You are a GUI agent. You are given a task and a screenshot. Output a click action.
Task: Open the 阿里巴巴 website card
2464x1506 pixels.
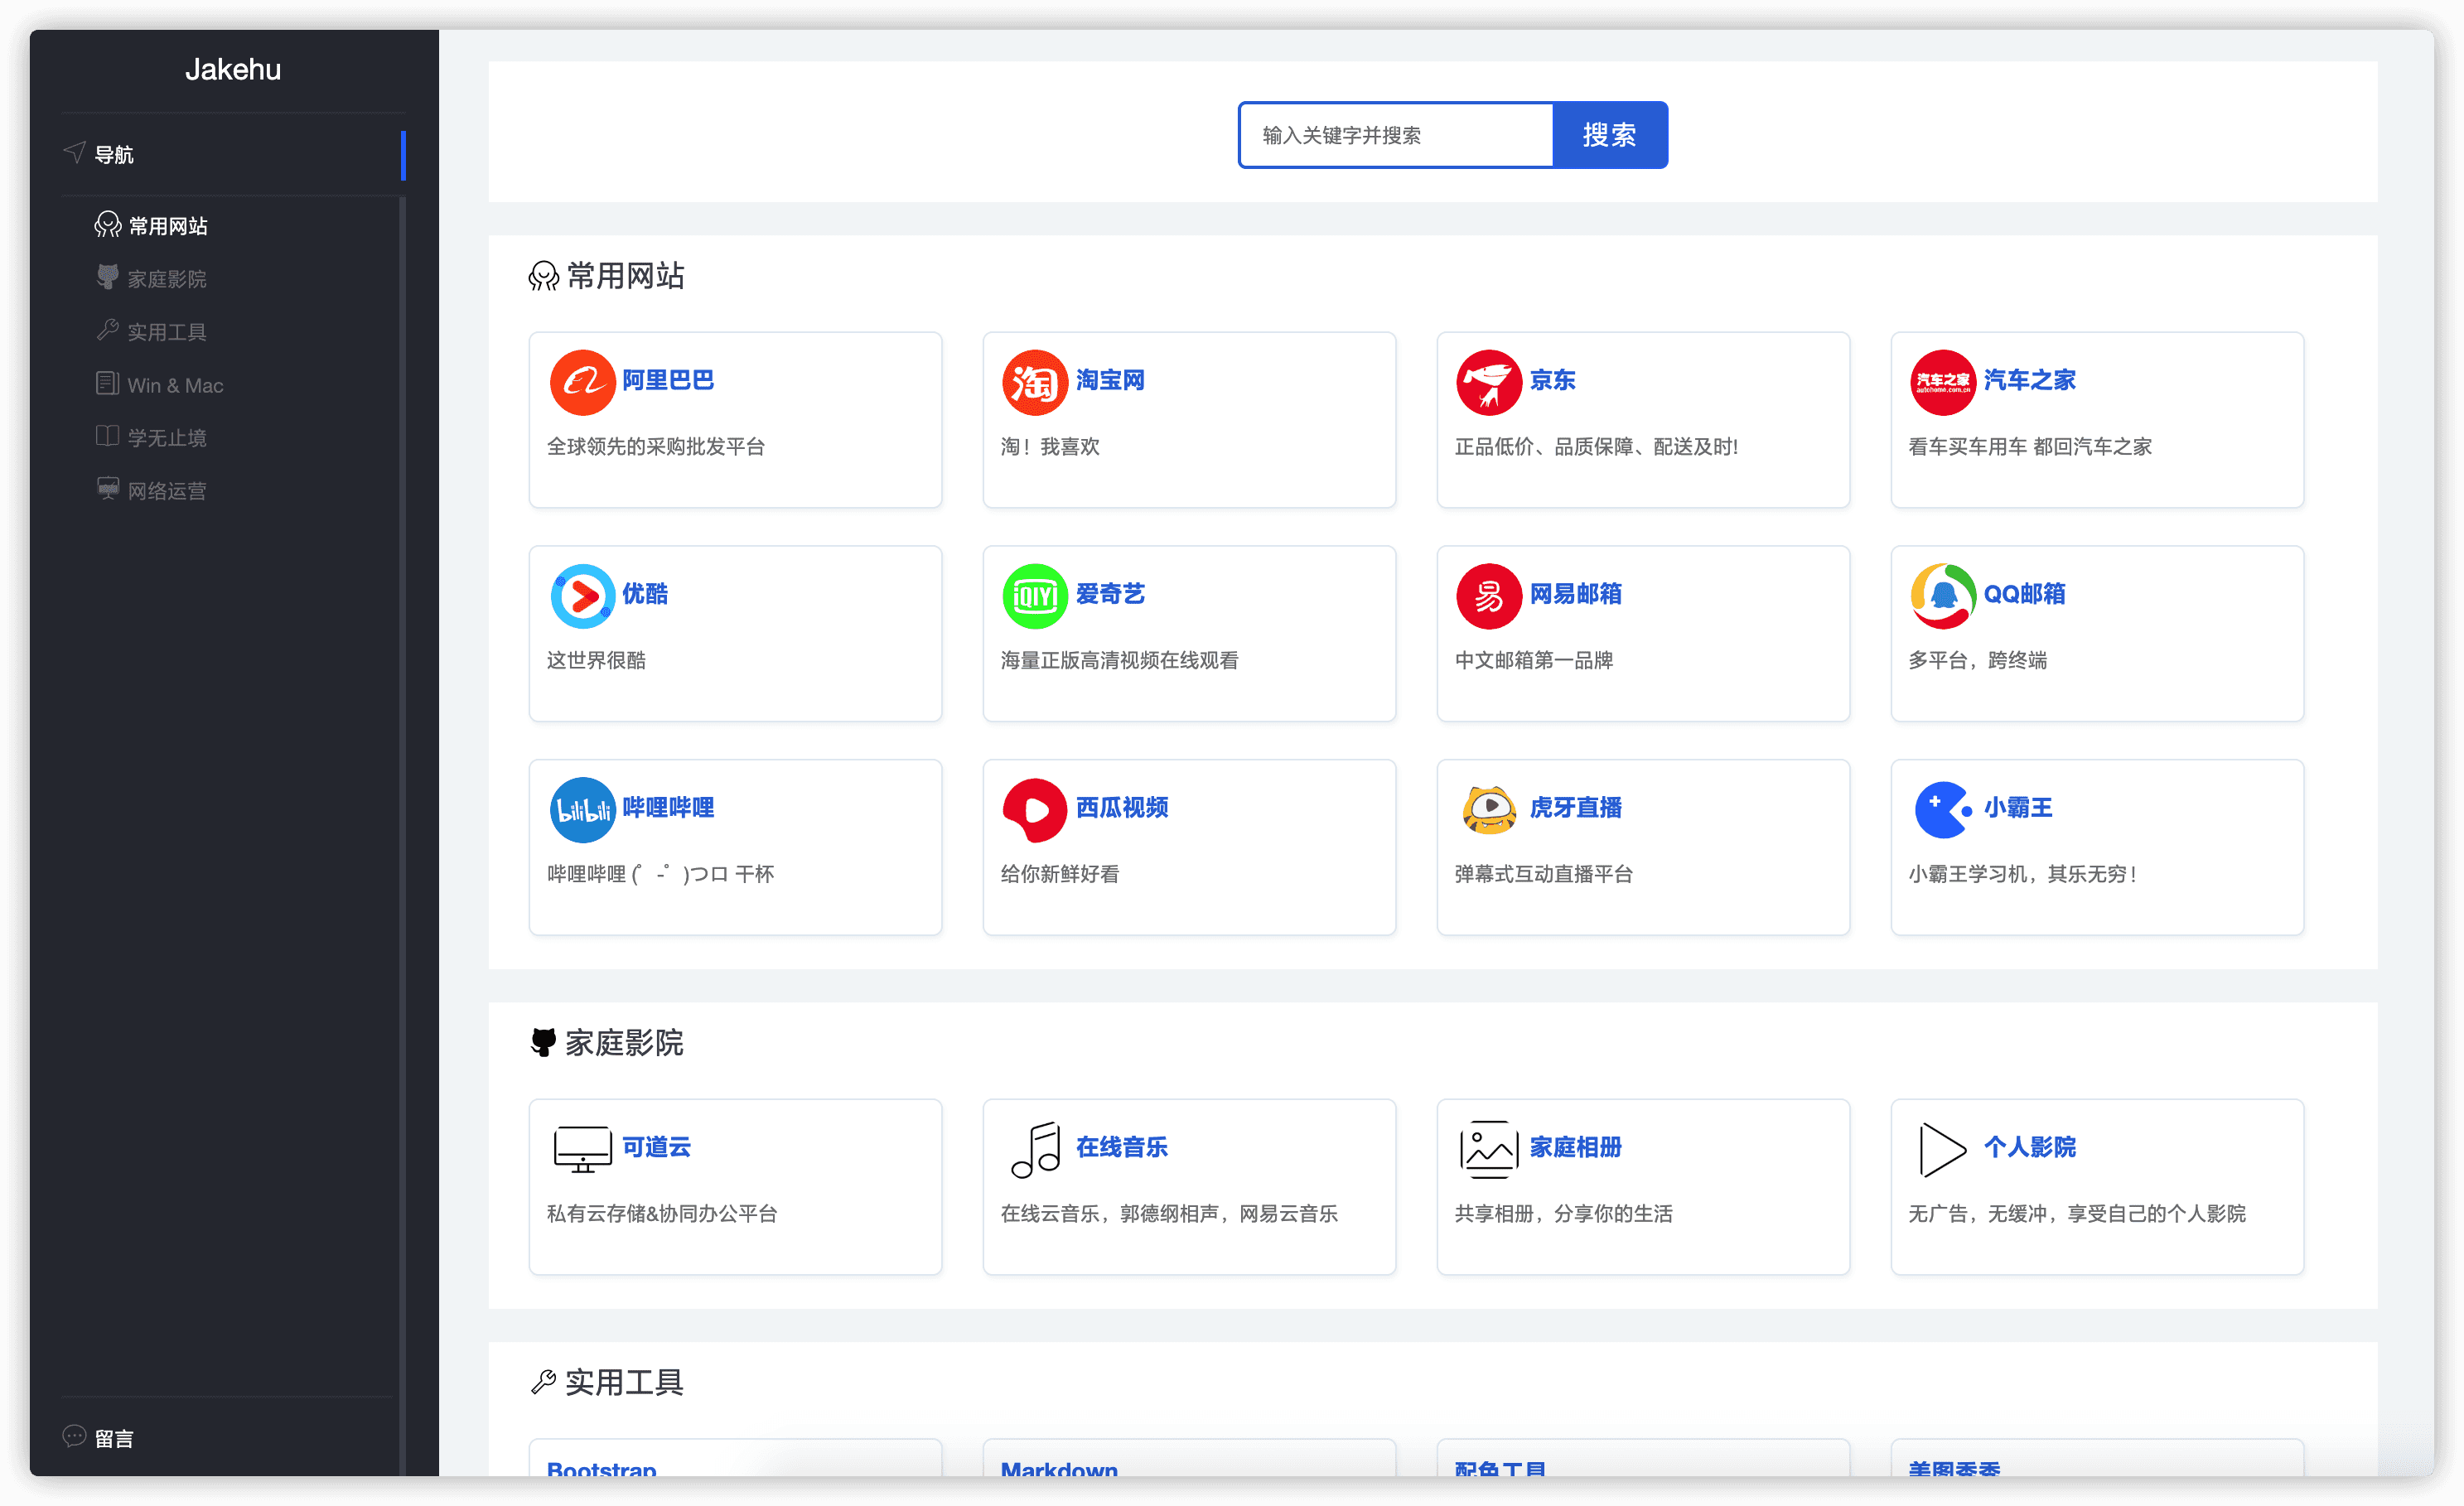coord(735,420)
